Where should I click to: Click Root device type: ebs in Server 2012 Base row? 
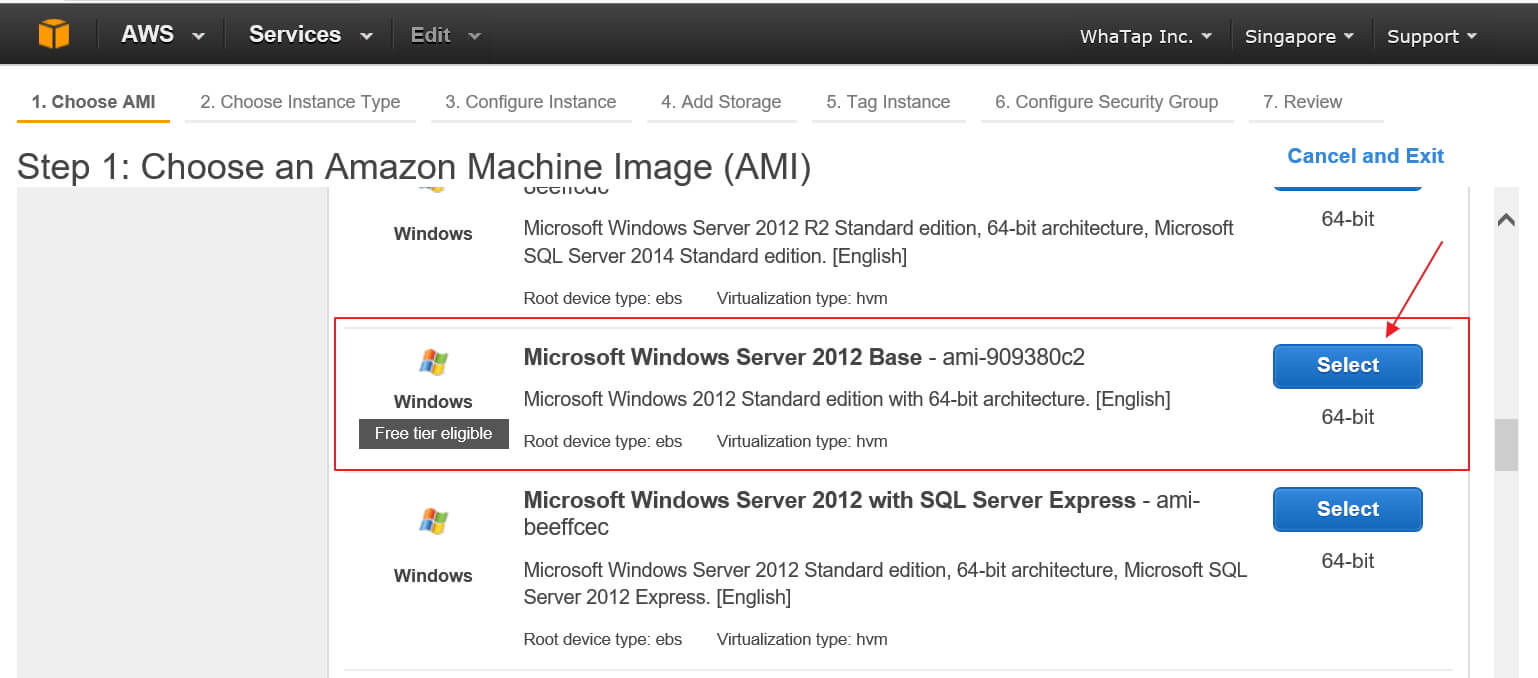(x=603, y=441)
